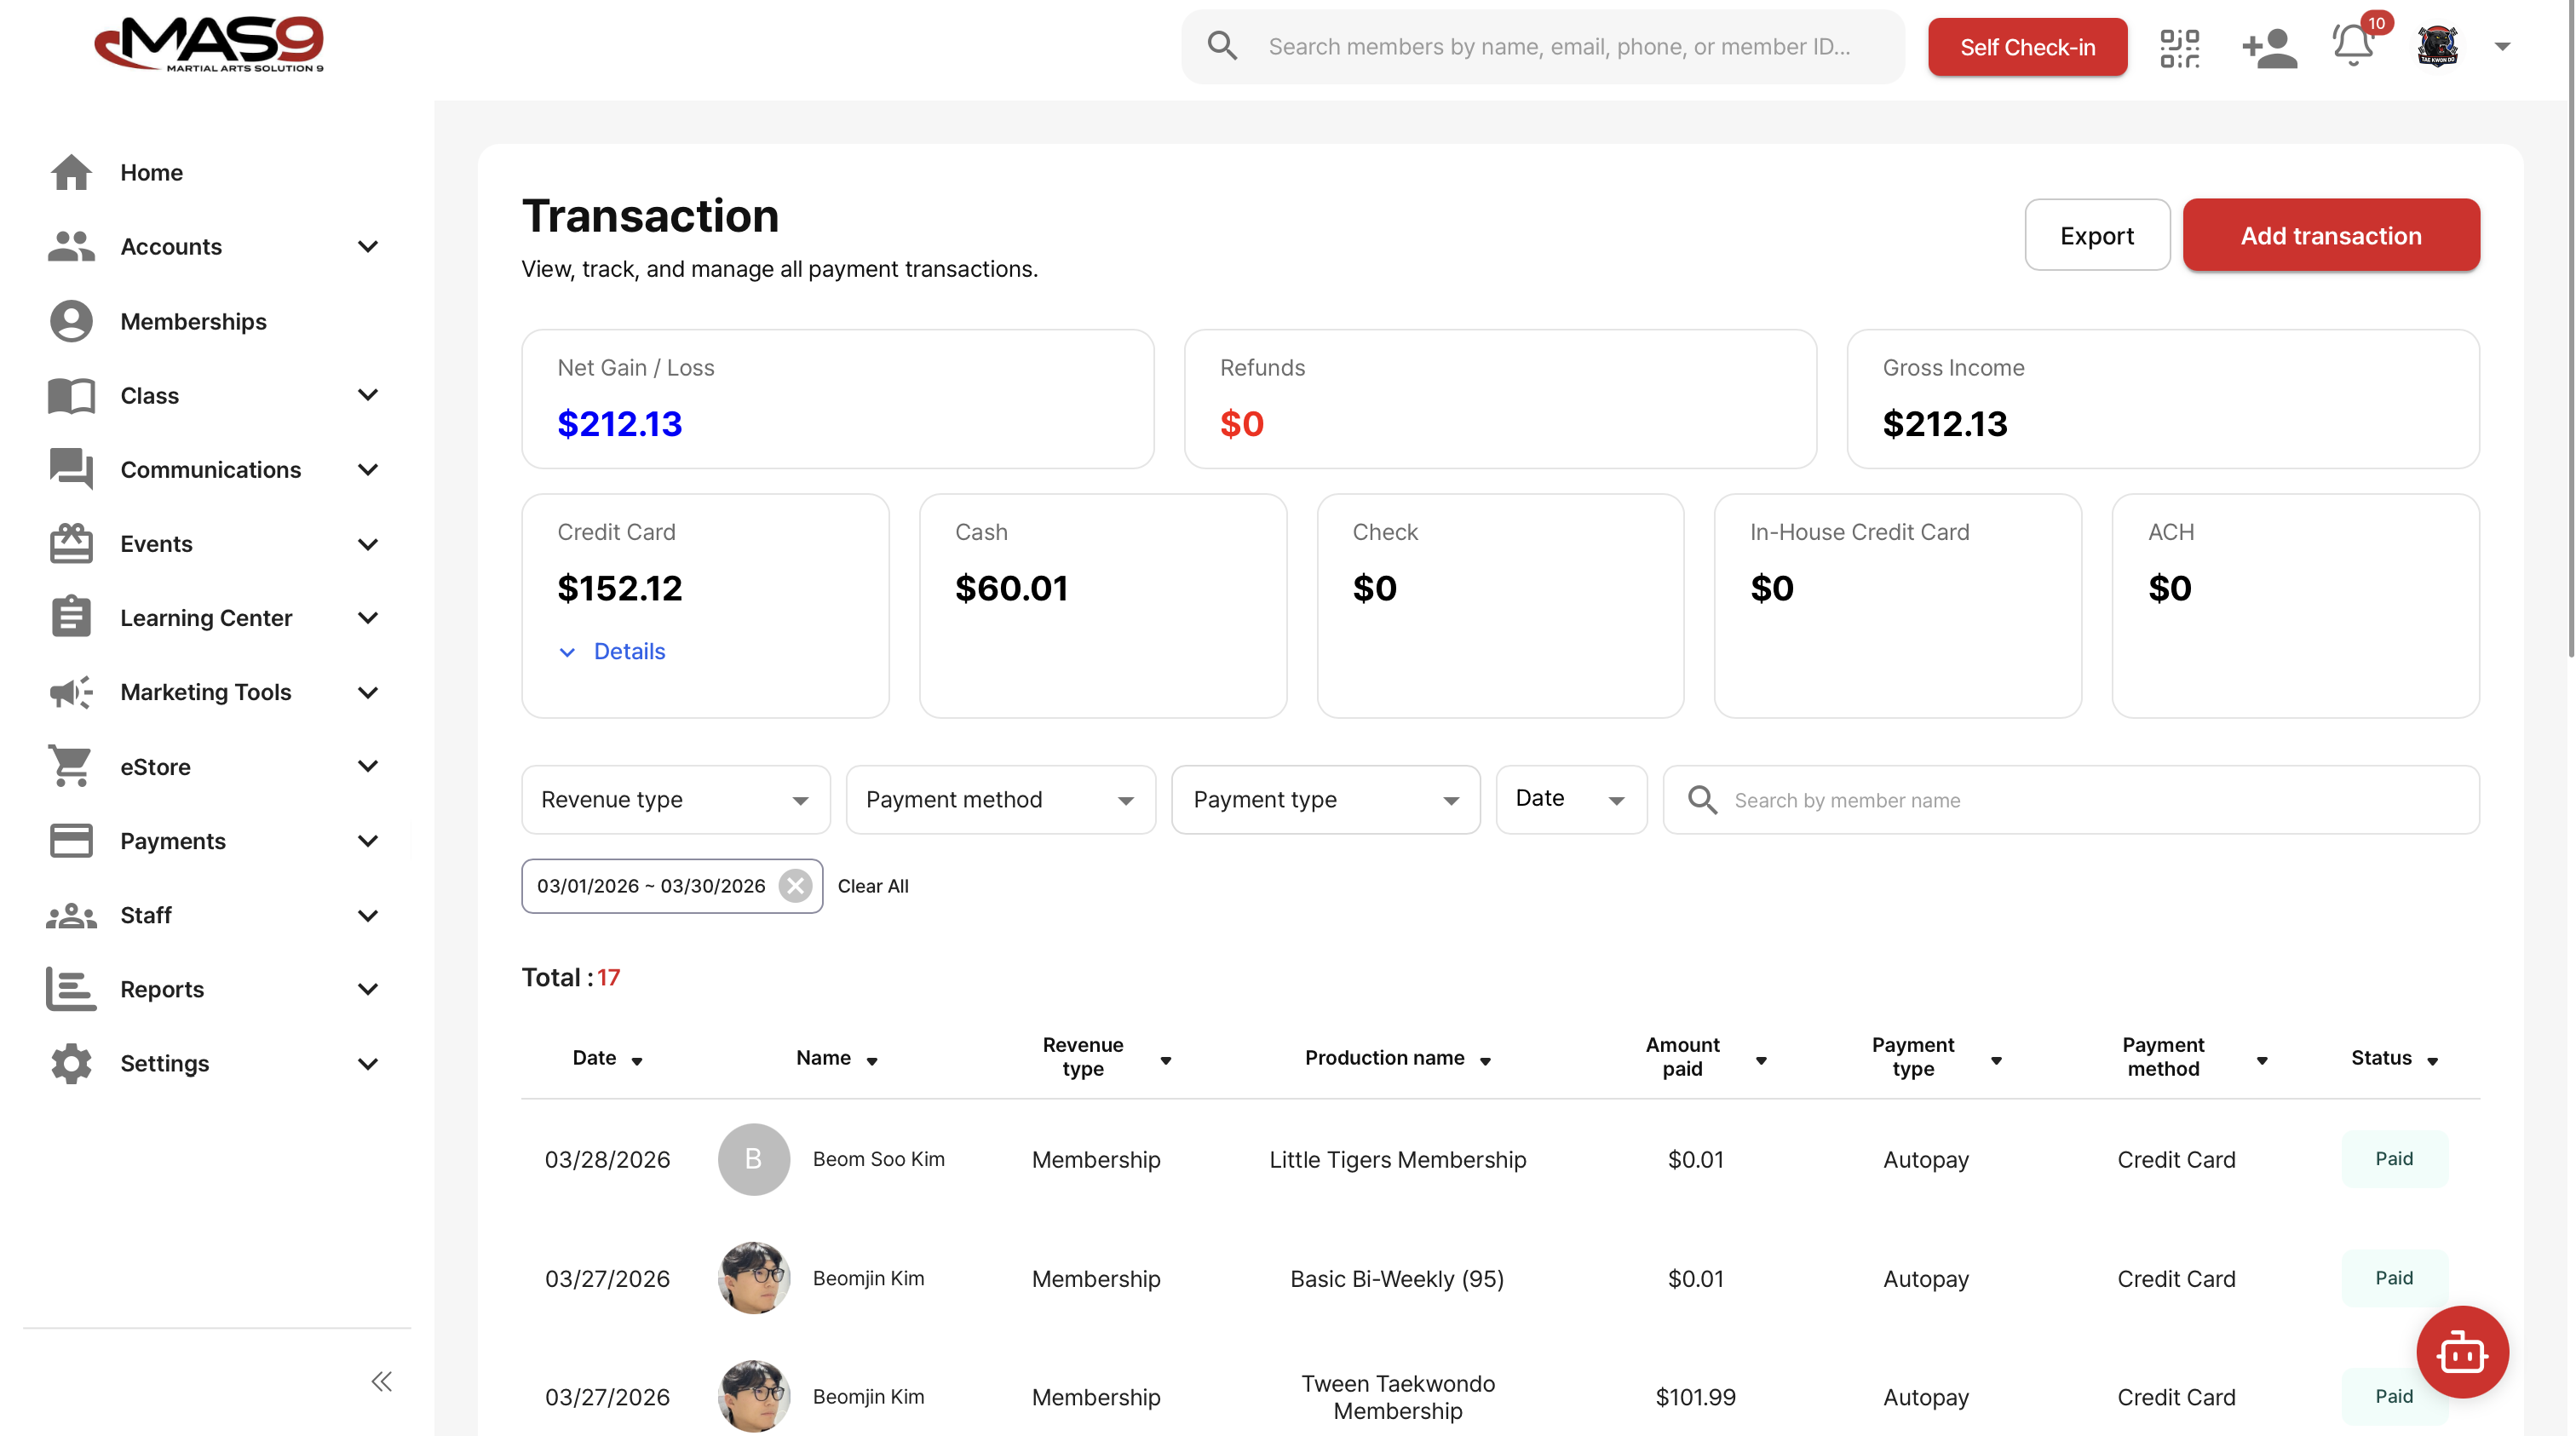Collapse the sidebar with double-arrow icon

click(381, 1381)
